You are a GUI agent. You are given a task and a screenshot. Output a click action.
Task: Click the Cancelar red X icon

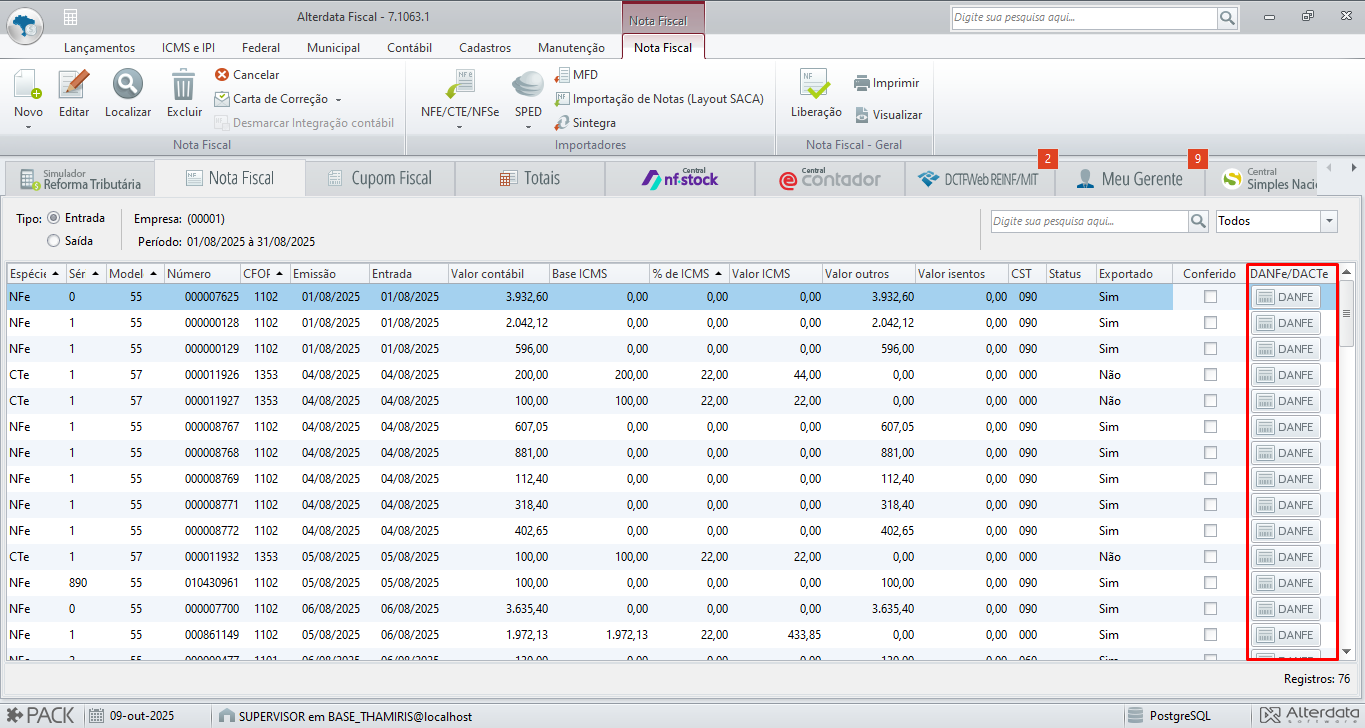tap(222, 75)
